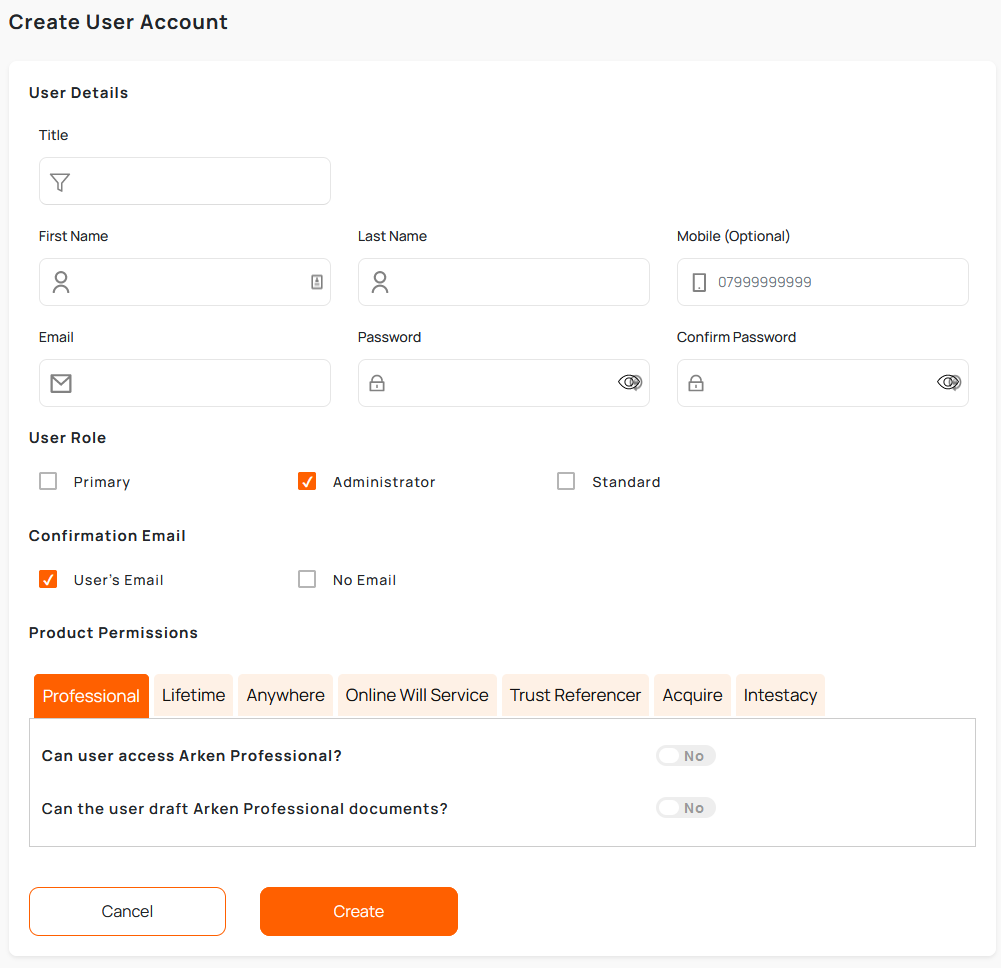This screenshot has height=968, width=1001.
Task: Uncheck the Administrator role checkbox
Action: (x=307, y=481)
